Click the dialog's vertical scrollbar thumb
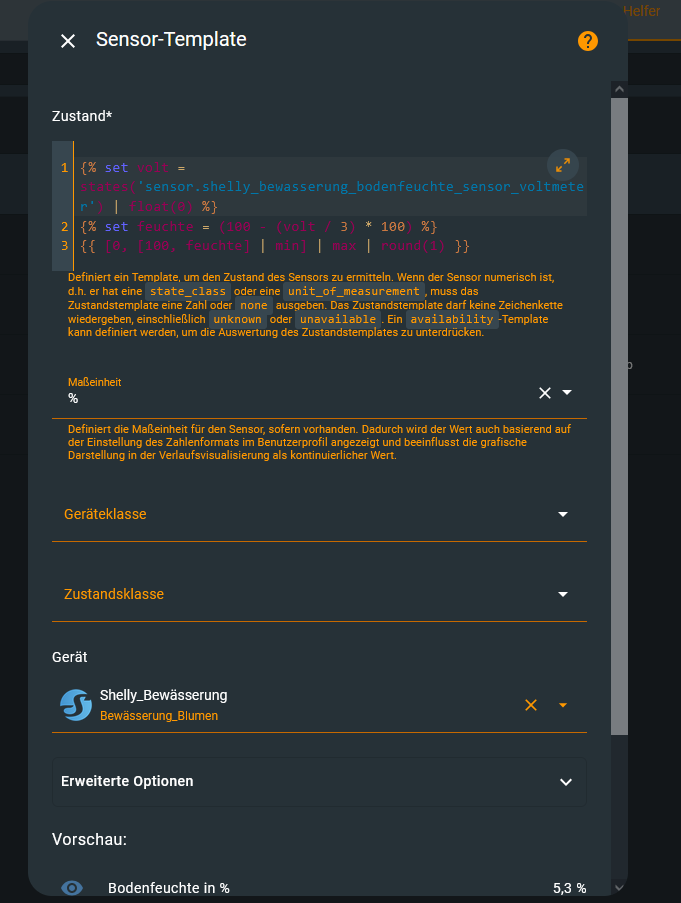Image resolution: width=681 pixels, height=903 pixels. click(x=619, y=400)
